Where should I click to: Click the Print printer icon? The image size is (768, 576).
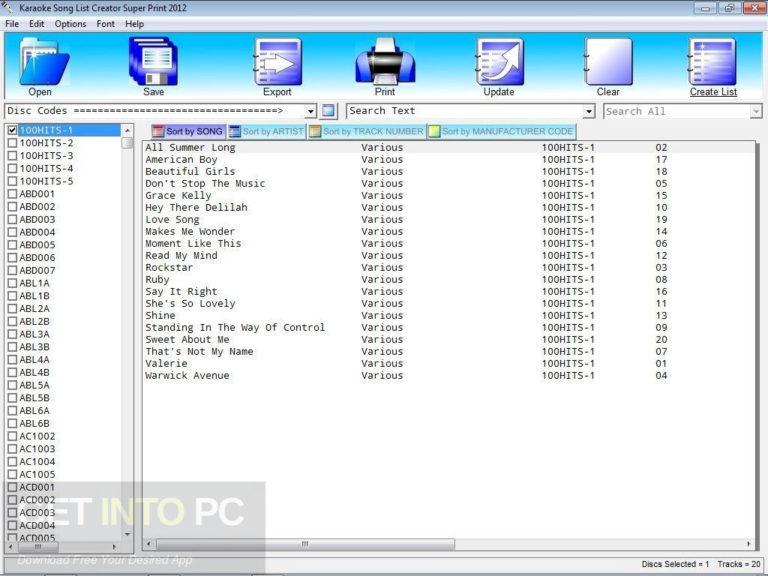coord(385,61)
